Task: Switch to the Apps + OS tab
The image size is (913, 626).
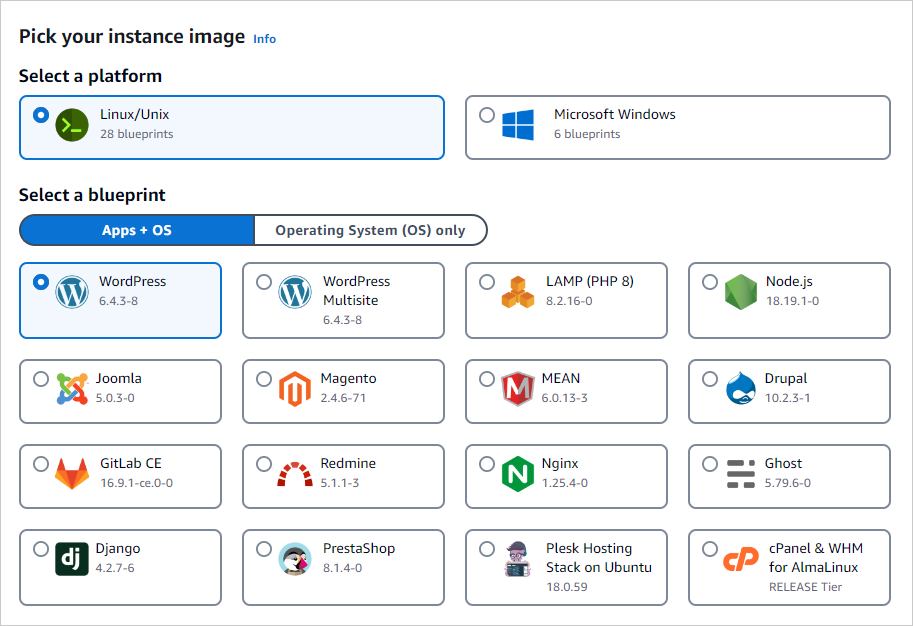Action: point(137,230)
